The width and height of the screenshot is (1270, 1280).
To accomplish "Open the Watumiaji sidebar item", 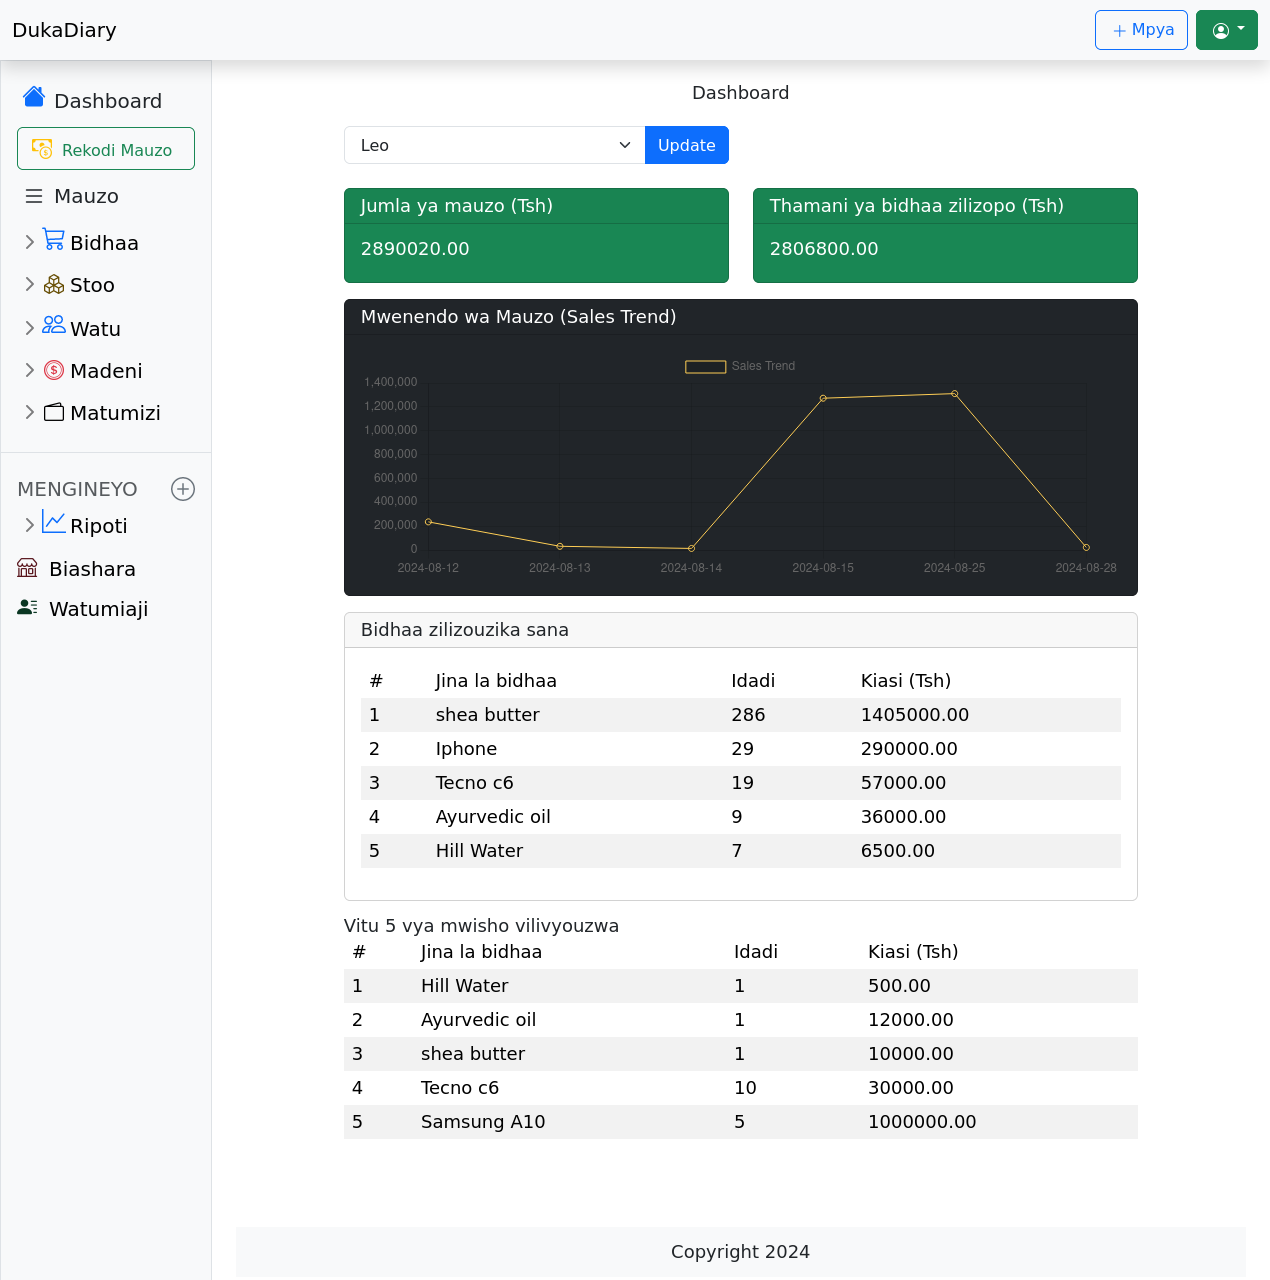I will [x=98, y=609].
